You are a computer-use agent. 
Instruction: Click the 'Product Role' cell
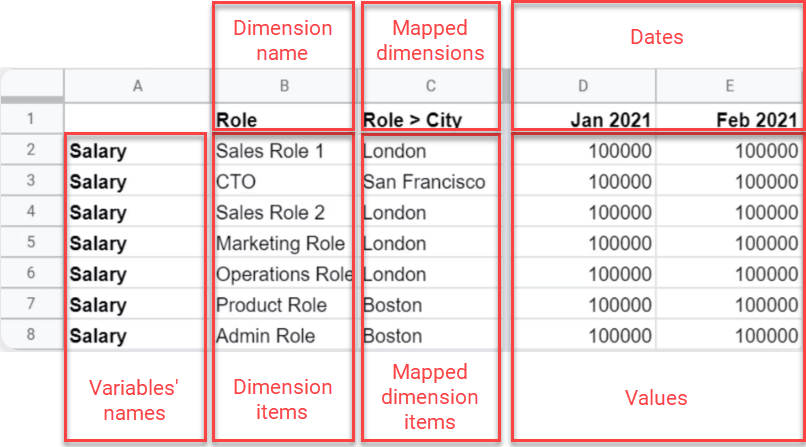[284, 305]
